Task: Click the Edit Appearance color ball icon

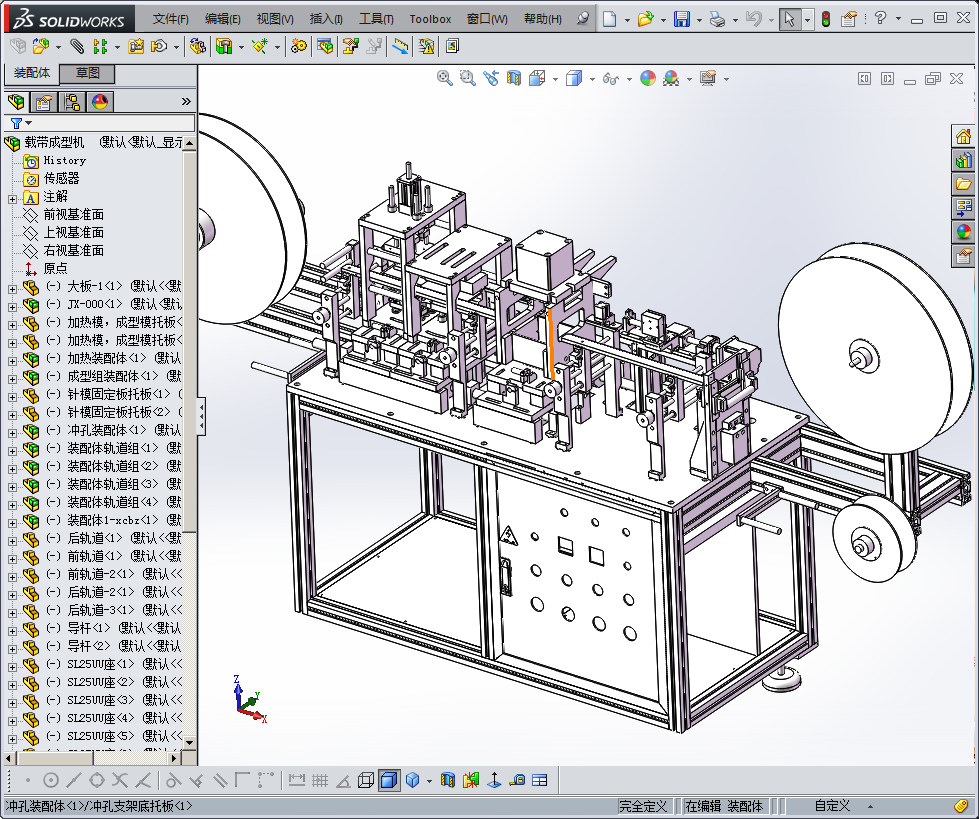Action: (648, 78)
